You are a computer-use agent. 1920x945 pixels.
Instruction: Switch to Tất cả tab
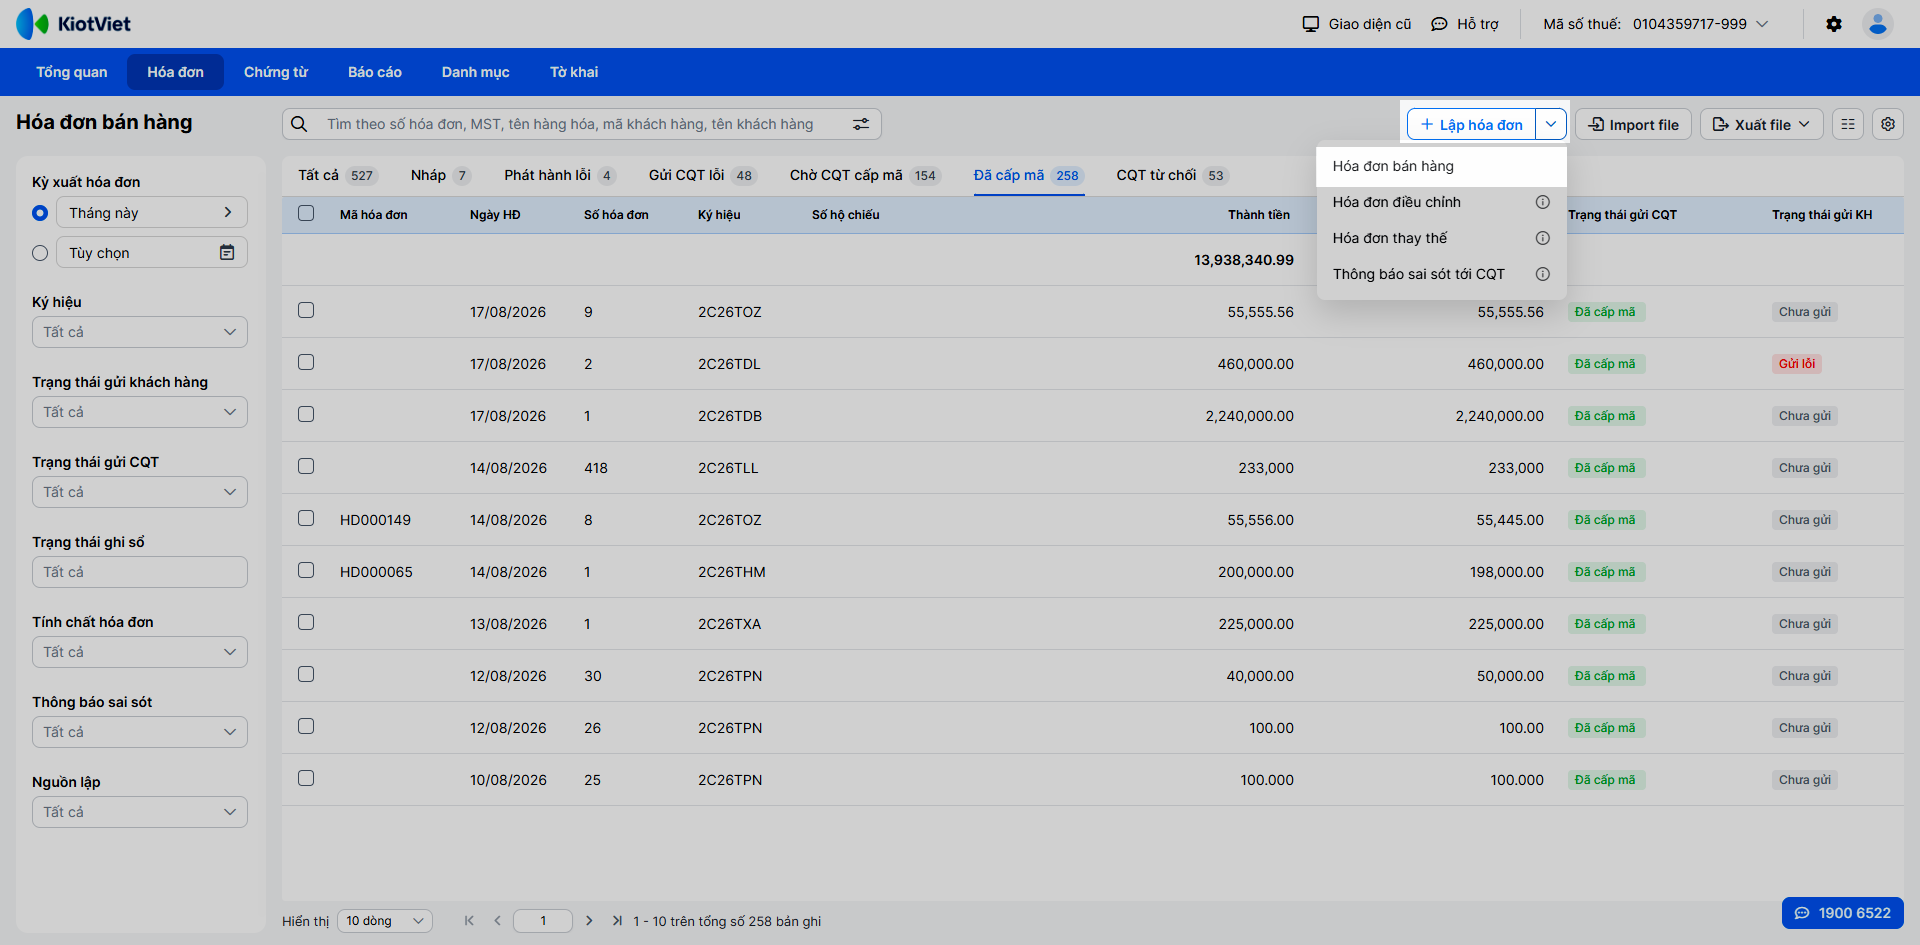coord(336,175)
